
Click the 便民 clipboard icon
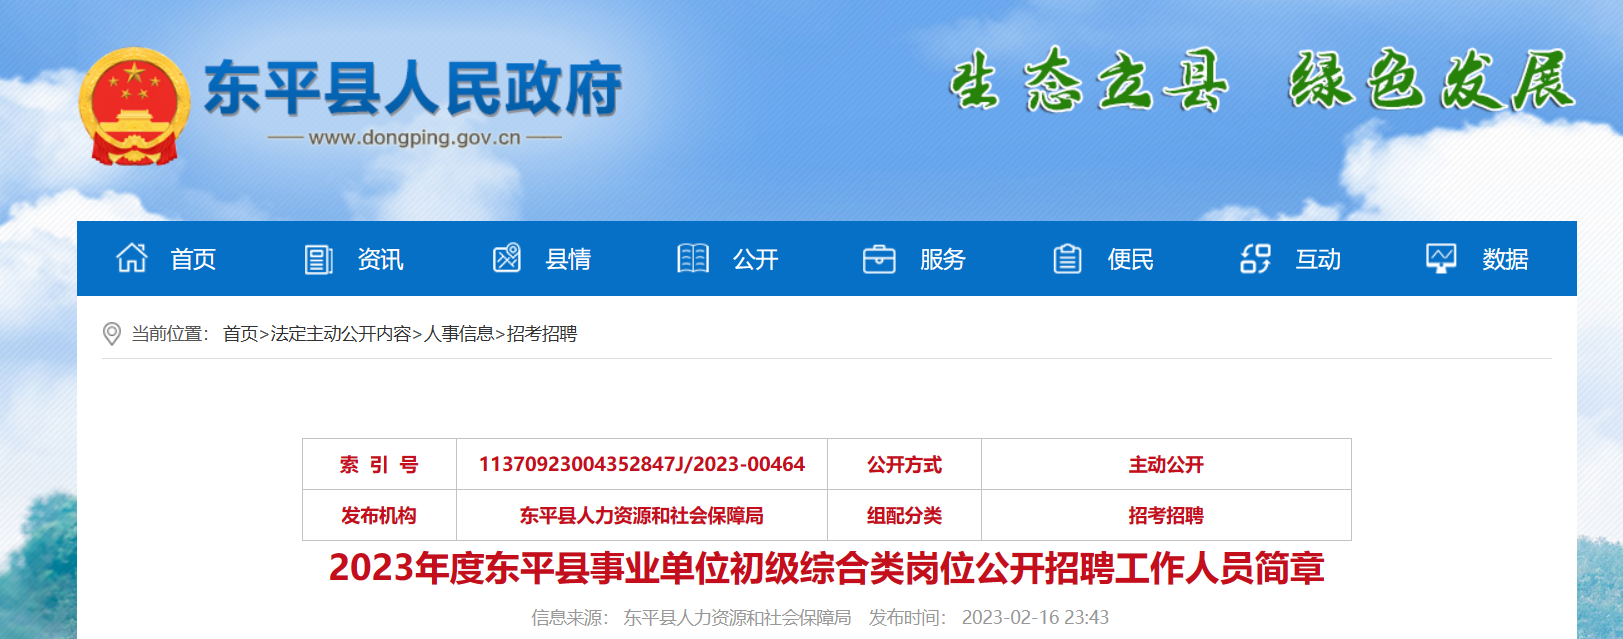click(1067, 259)
